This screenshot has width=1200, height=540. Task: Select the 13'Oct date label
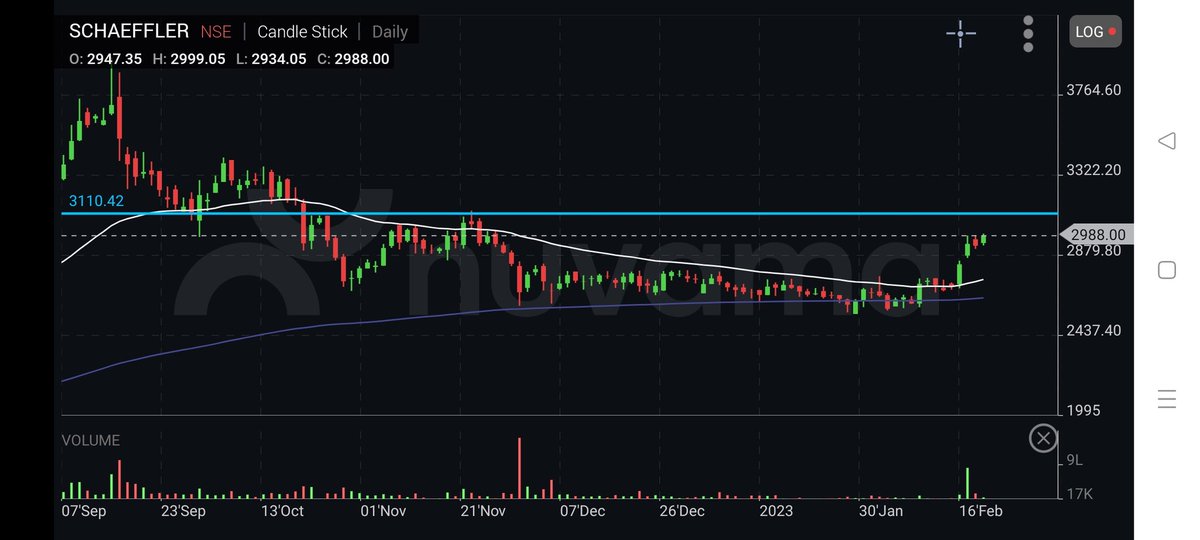click(281, 511)
